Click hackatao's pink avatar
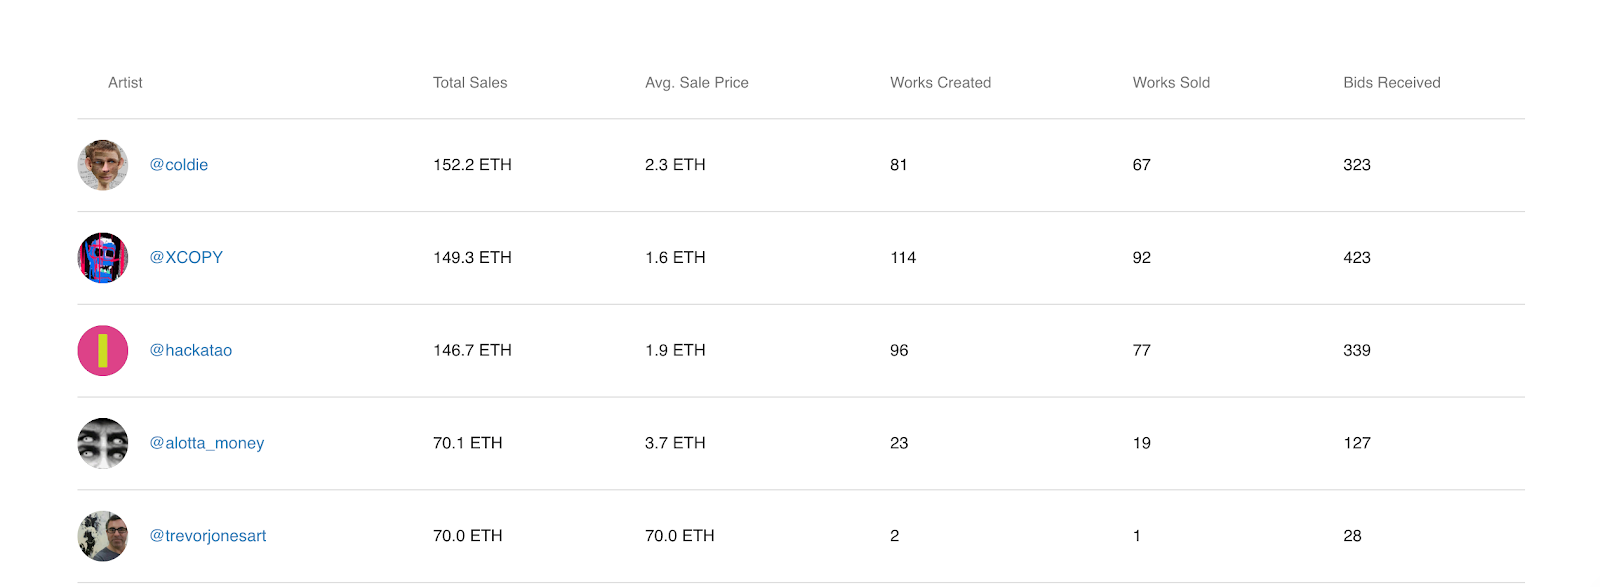This screenshot has width=1600, height=587. point(103,351)
